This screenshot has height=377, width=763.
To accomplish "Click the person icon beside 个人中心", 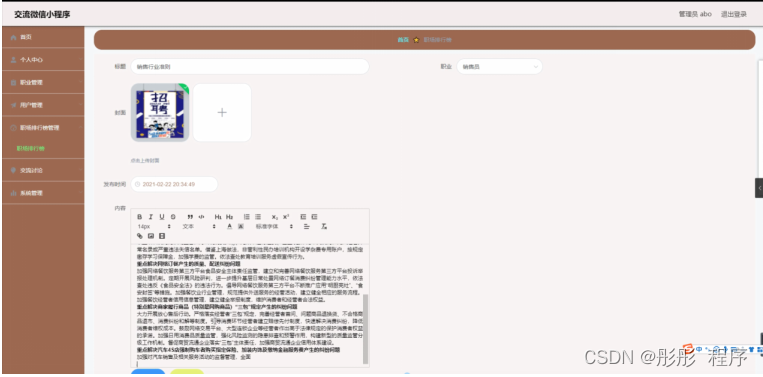I will coord(13,60).
